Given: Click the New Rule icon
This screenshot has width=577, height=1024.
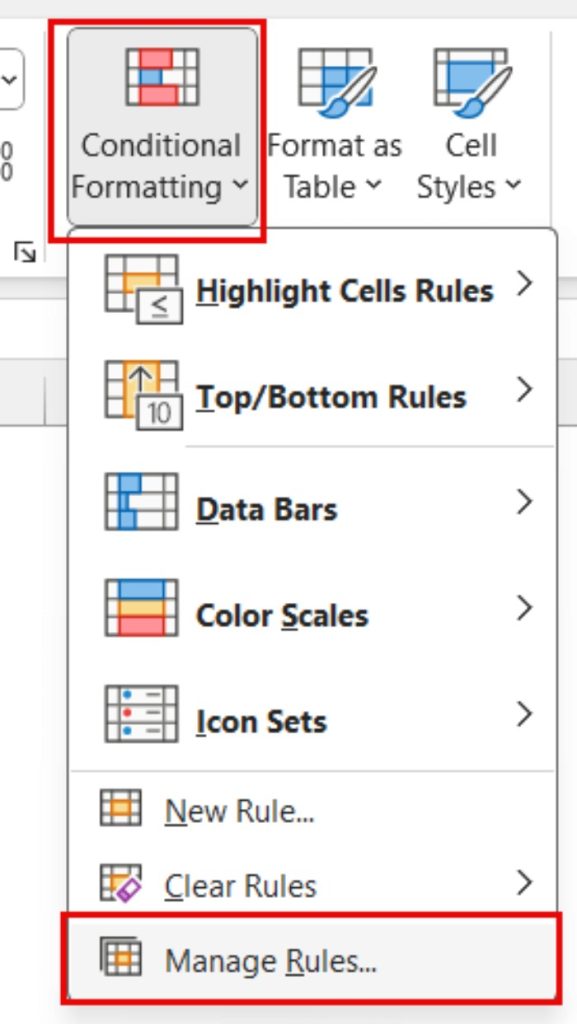Looking at the screenshot, I should pos(120,810).
